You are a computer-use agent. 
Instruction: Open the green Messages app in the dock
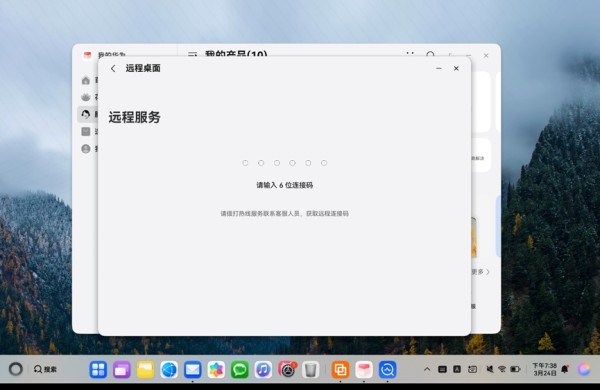[240, 370]
